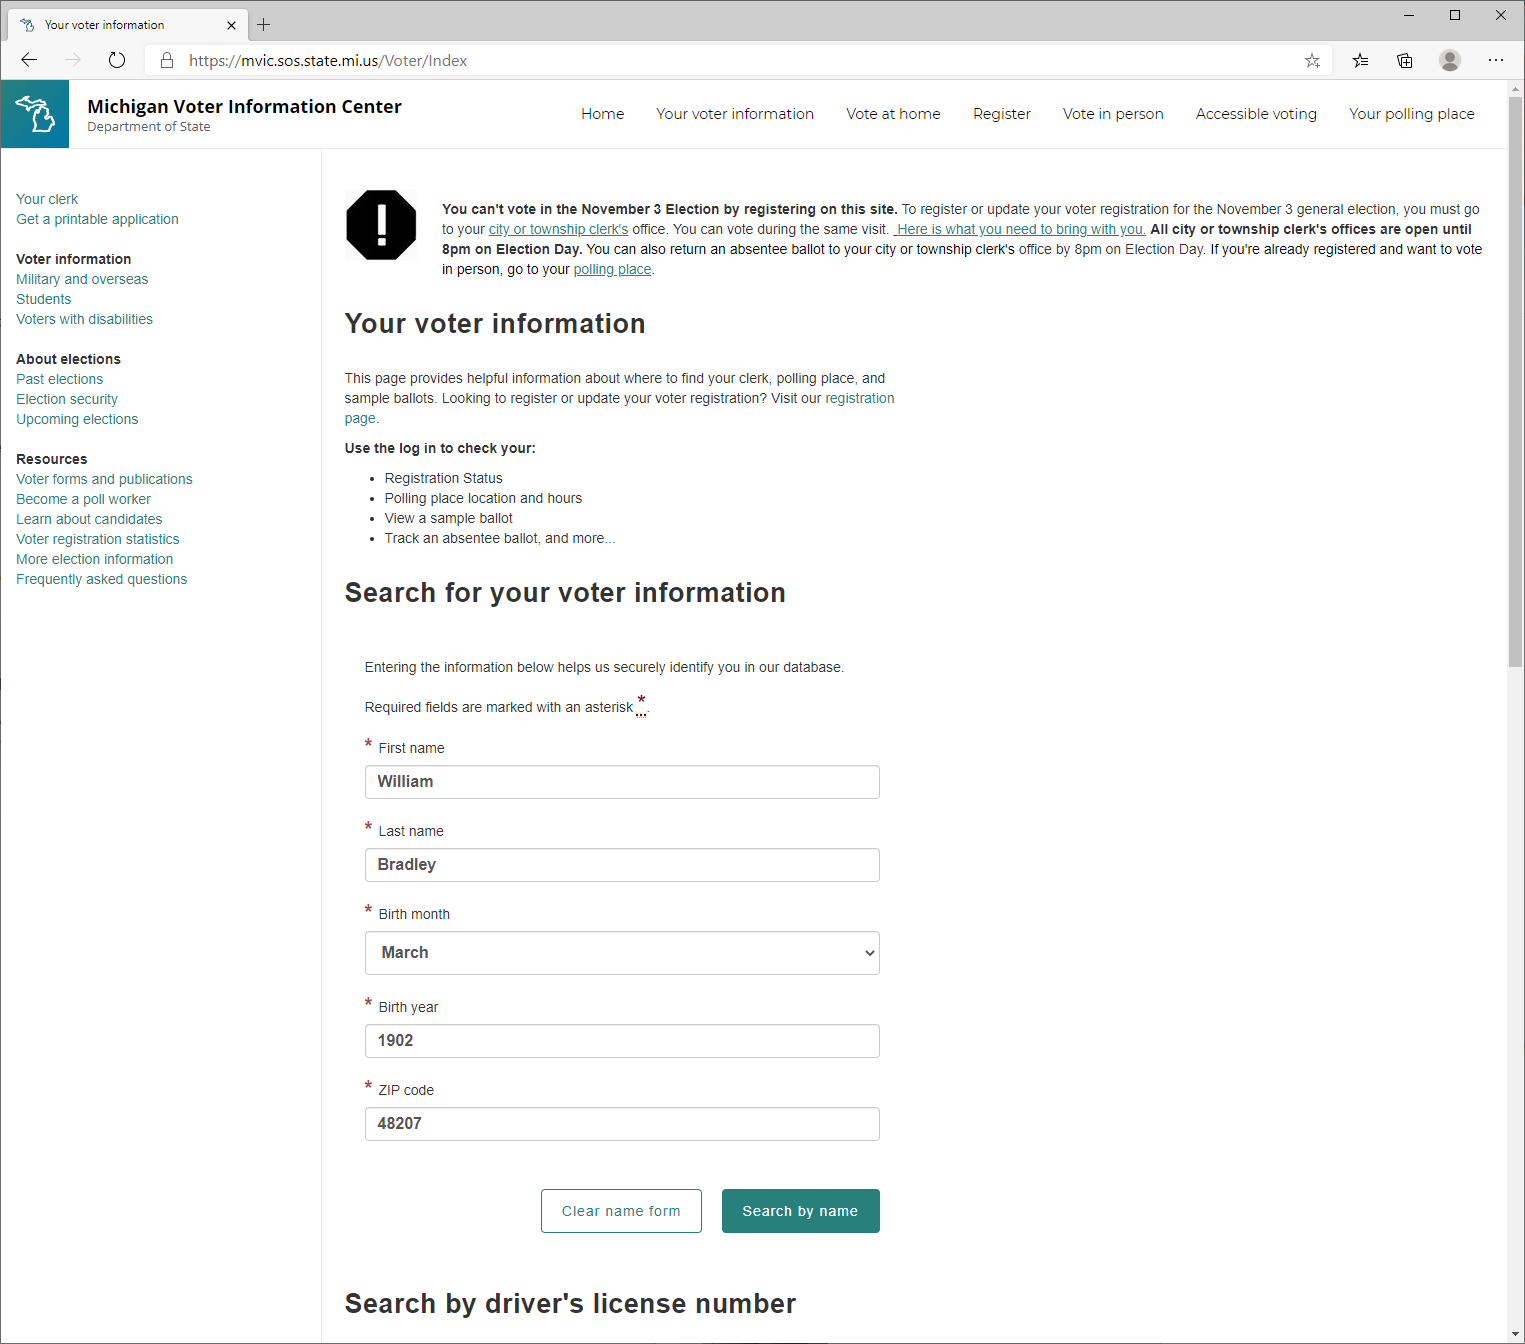Click the browser address bar URL
Viewport: 1525px width, 1344px height.
tap(328, 60)
